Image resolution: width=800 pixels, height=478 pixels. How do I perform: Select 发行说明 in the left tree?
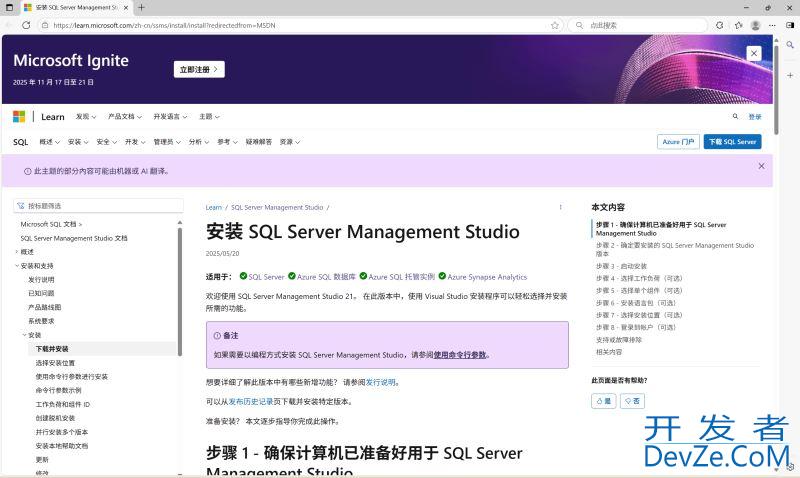click(x=41, y=280)
